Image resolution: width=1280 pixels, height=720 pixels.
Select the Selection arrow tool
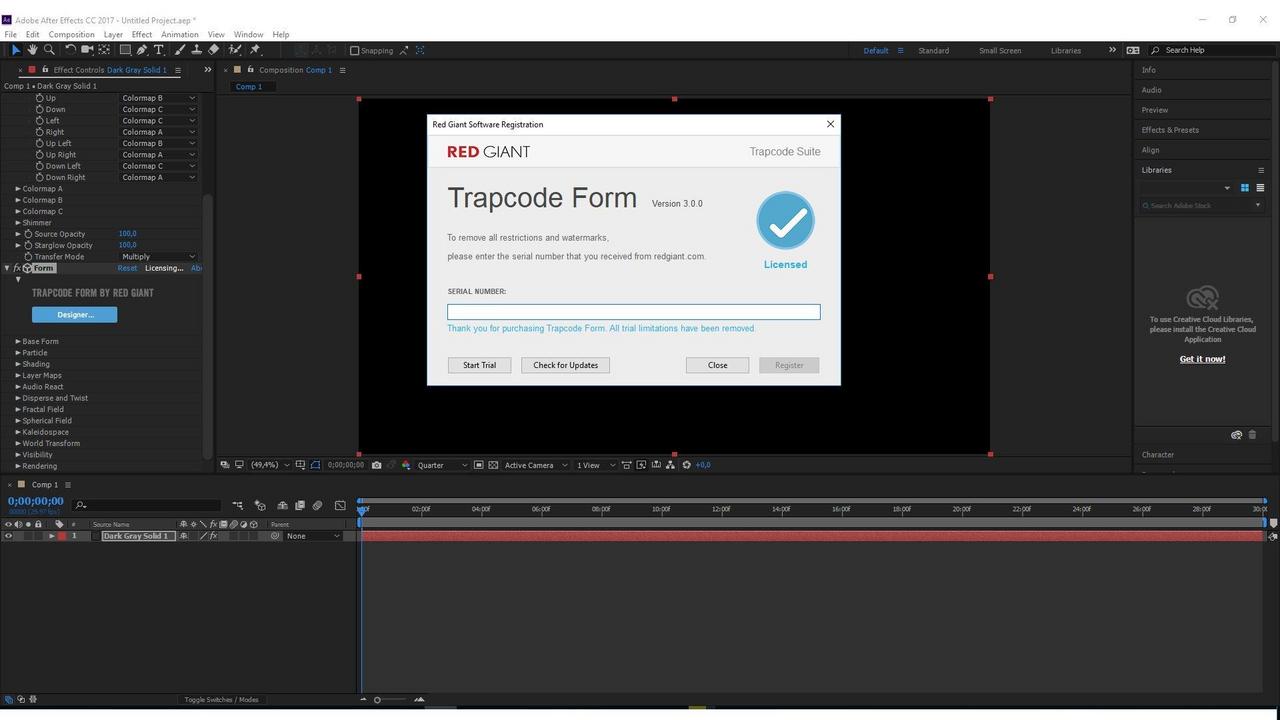(x=16, y=50)
